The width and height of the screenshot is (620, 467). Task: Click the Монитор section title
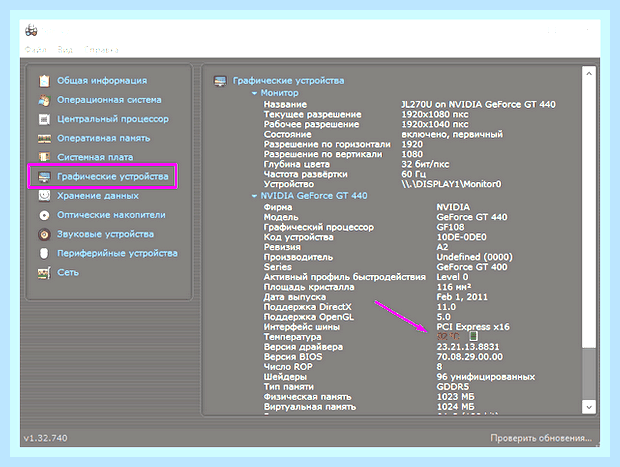[279, 93]
